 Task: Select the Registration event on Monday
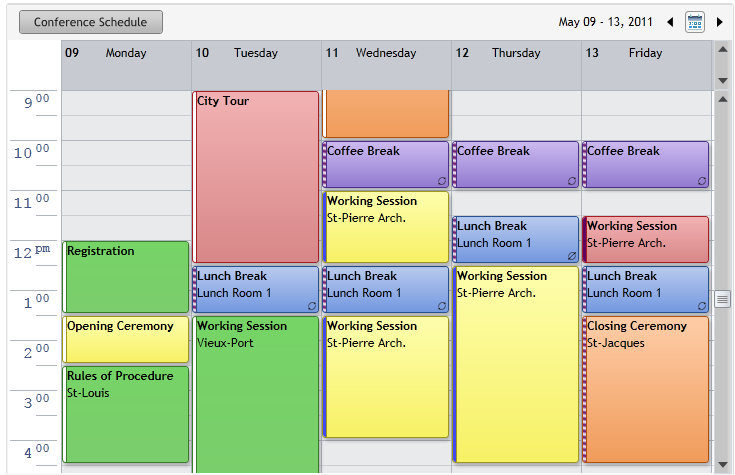126,277
